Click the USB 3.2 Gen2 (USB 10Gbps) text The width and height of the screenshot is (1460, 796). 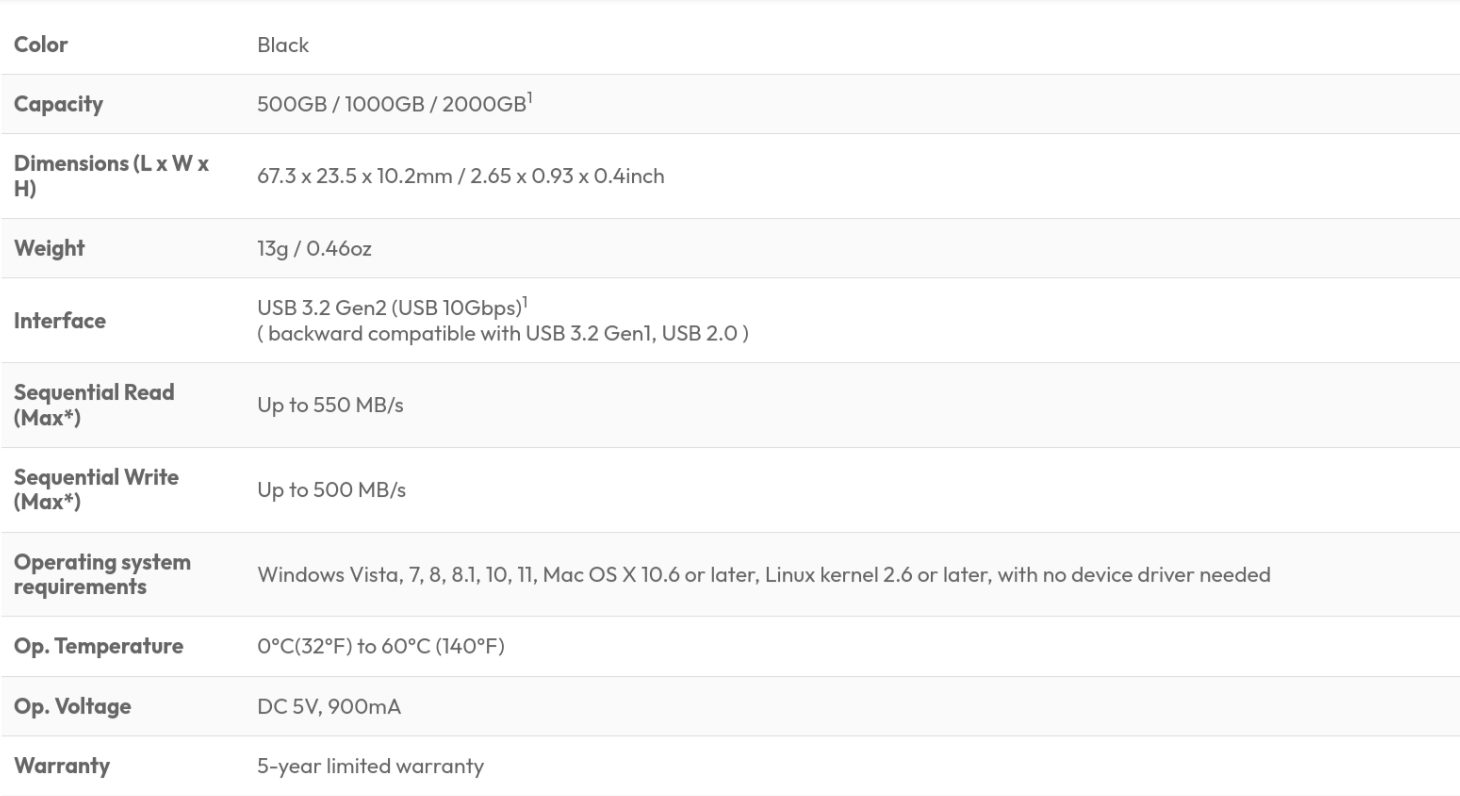click(389, 307)
